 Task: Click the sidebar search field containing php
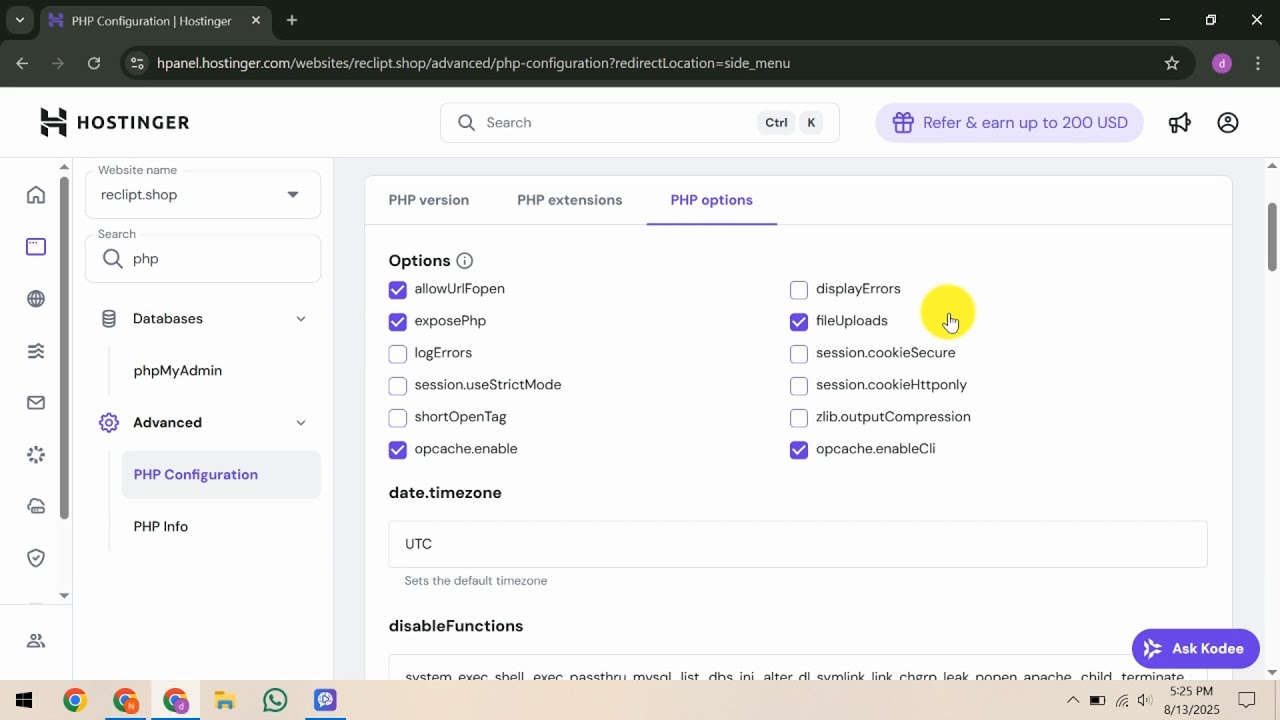tap(203, 259)
